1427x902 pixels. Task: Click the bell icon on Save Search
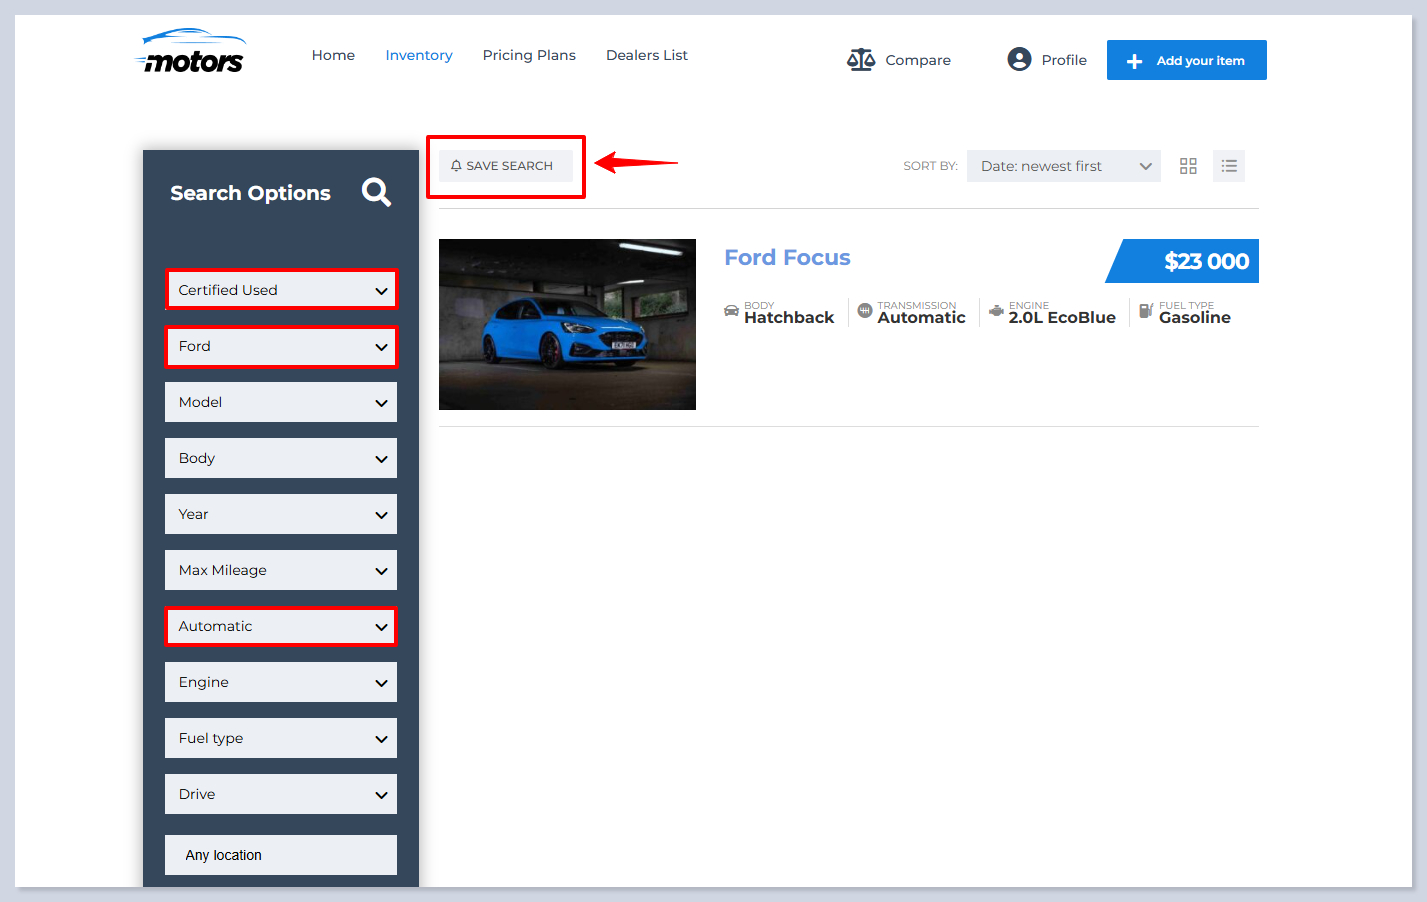point(456,166)
